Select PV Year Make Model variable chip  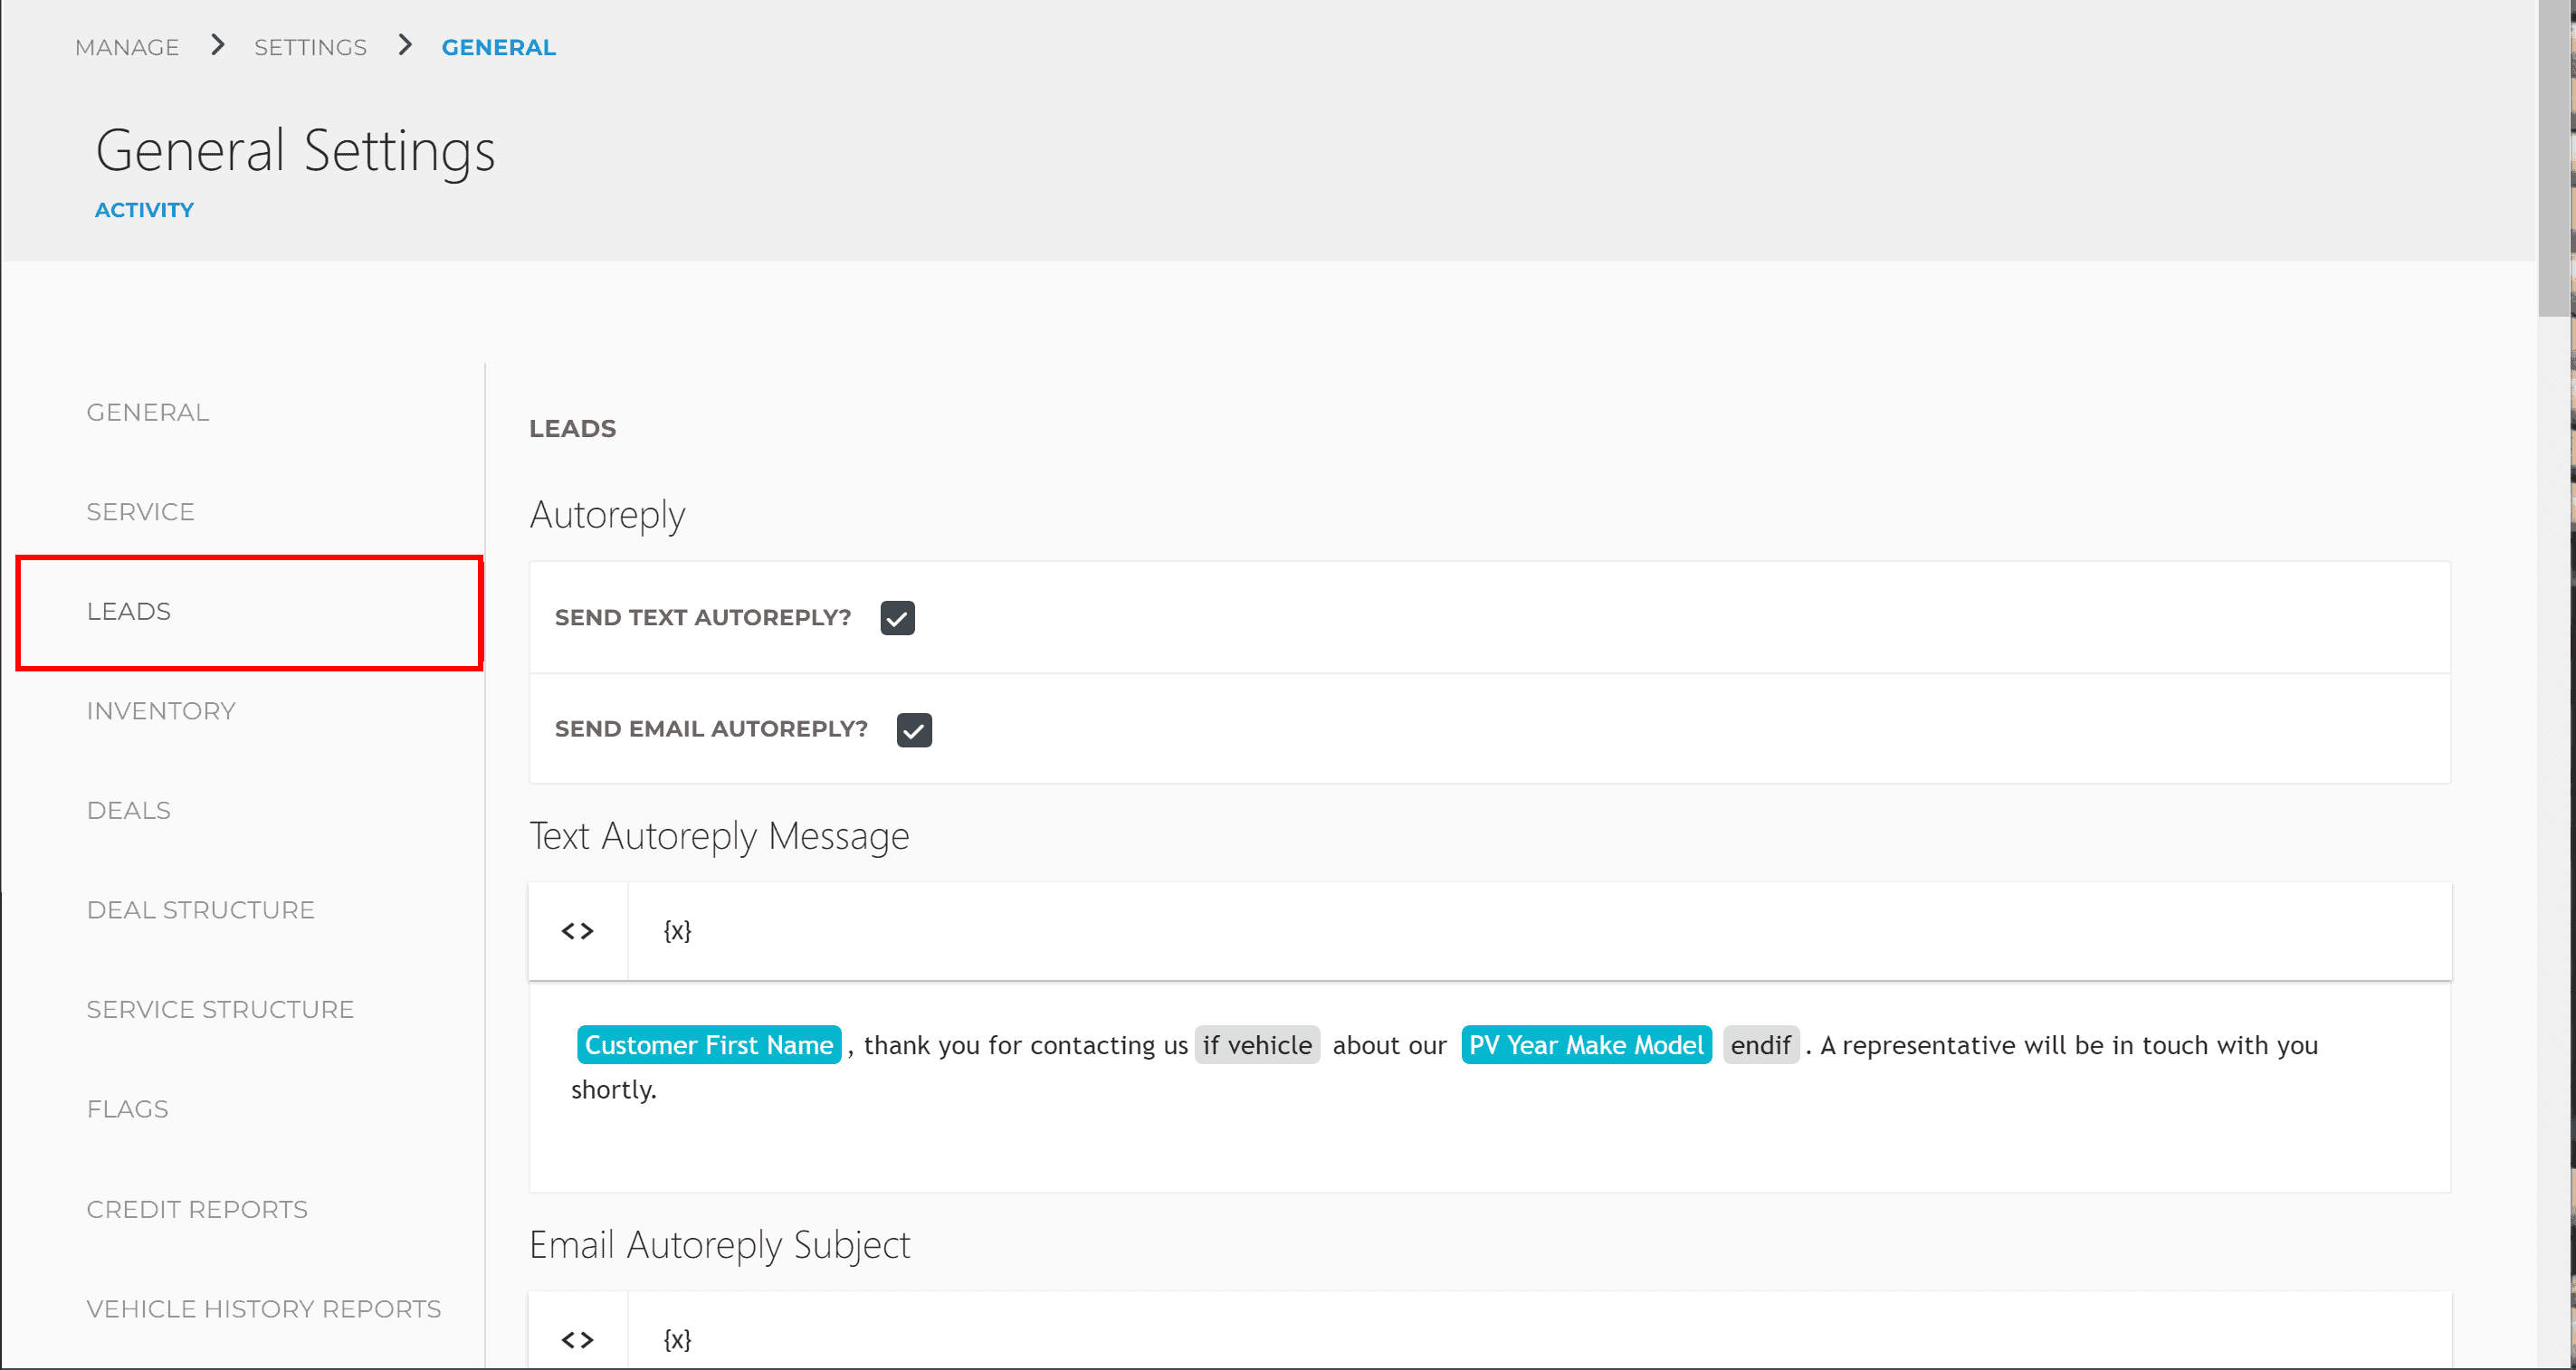1585,1045
